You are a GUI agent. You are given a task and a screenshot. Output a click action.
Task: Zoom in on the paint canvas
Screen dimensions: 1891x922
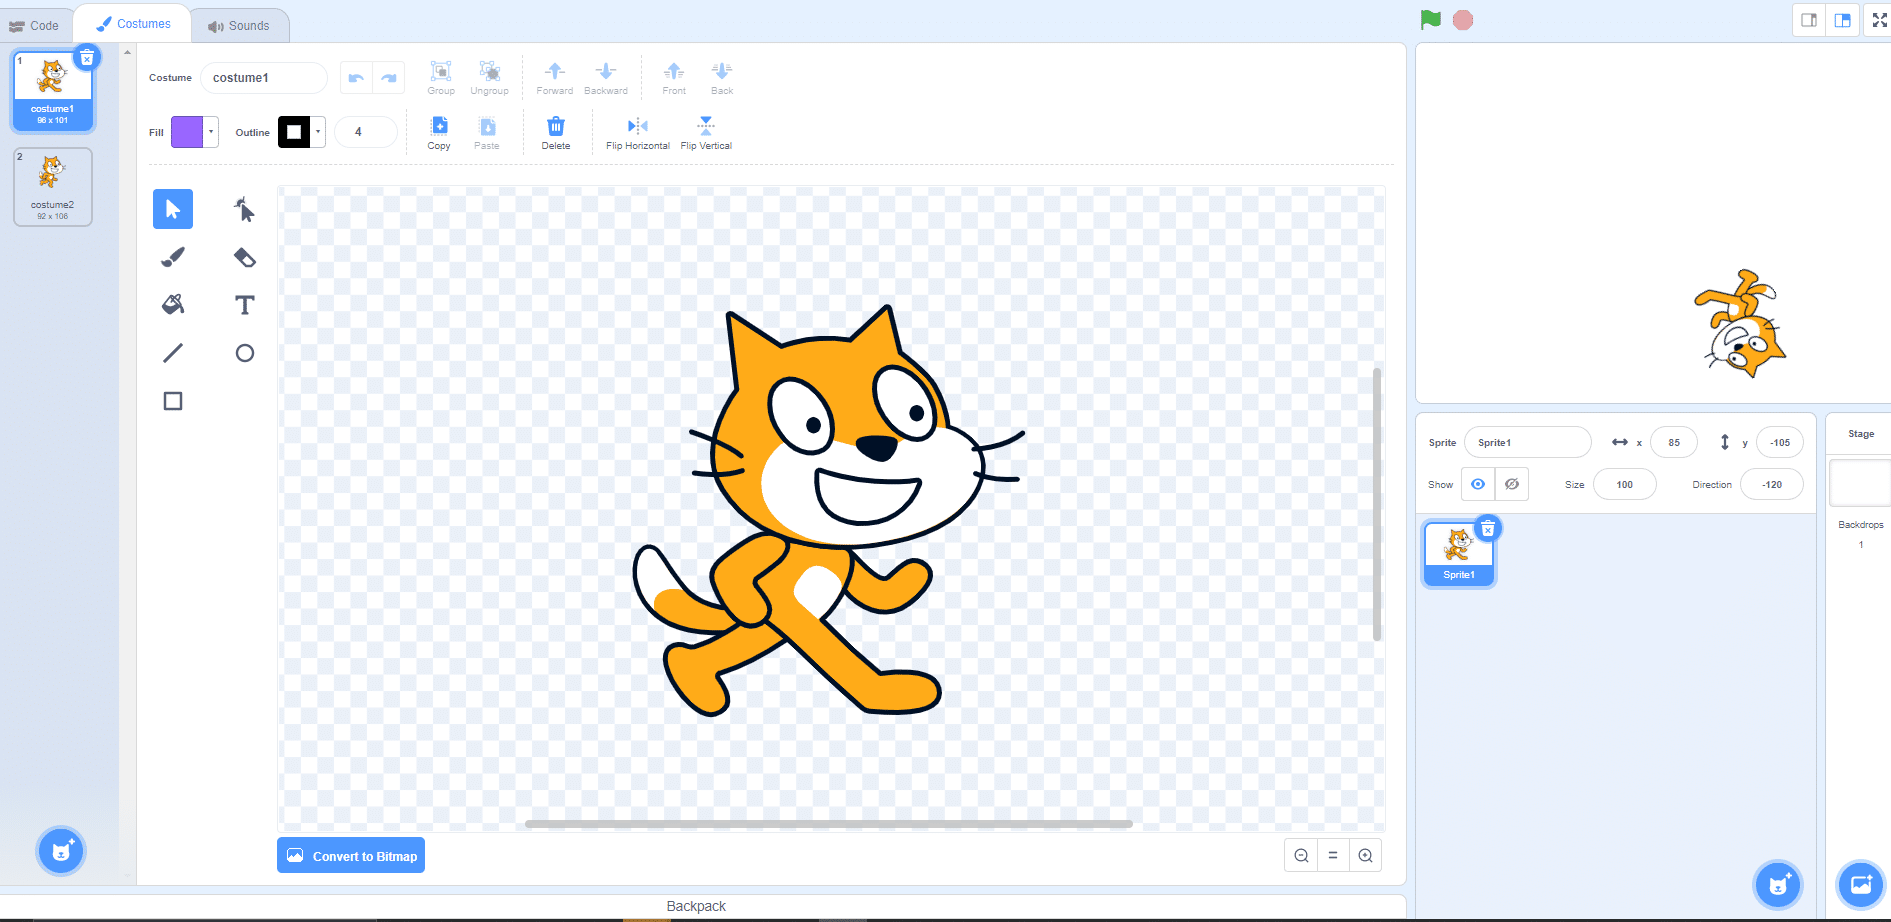click(1365, 856)
